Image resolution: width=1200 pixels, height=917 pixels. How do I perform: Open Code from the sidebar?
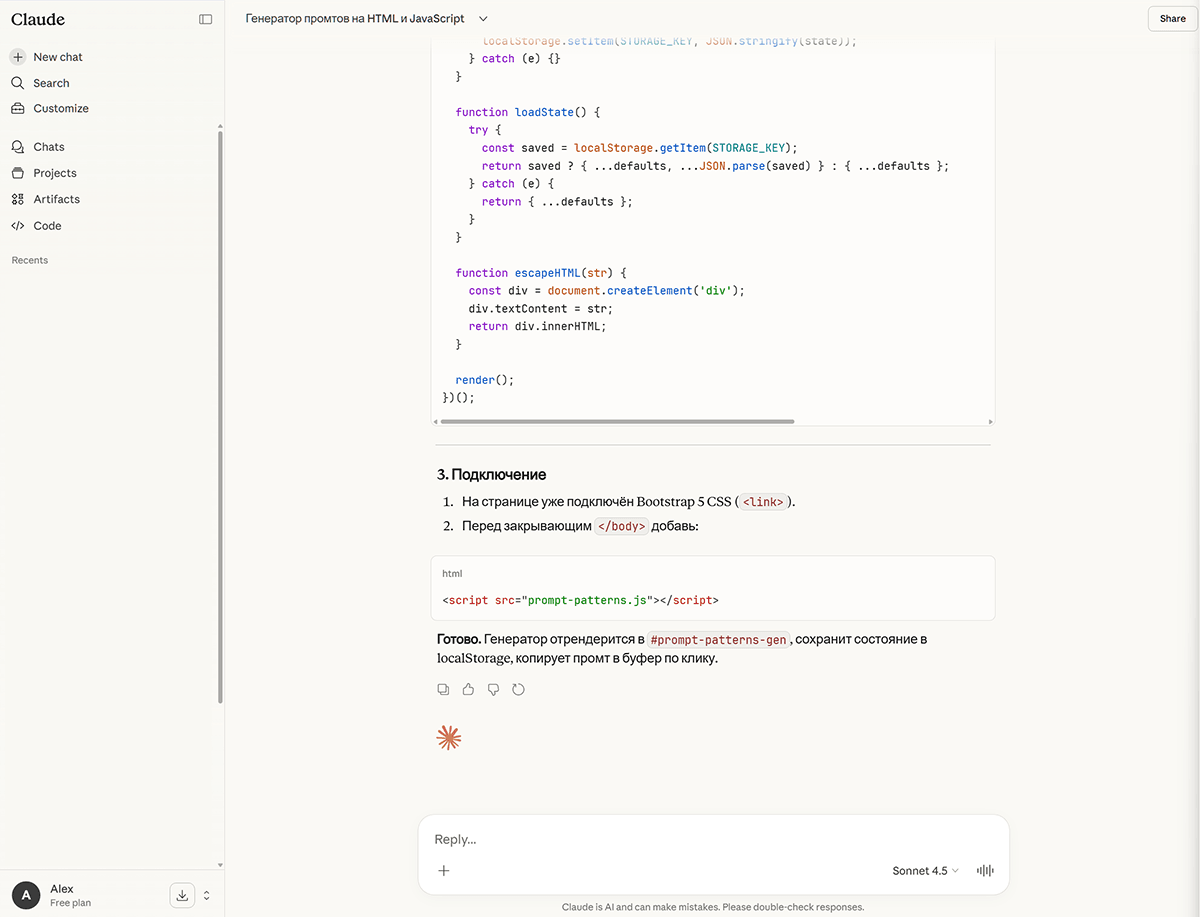click(x=47, y=226)
